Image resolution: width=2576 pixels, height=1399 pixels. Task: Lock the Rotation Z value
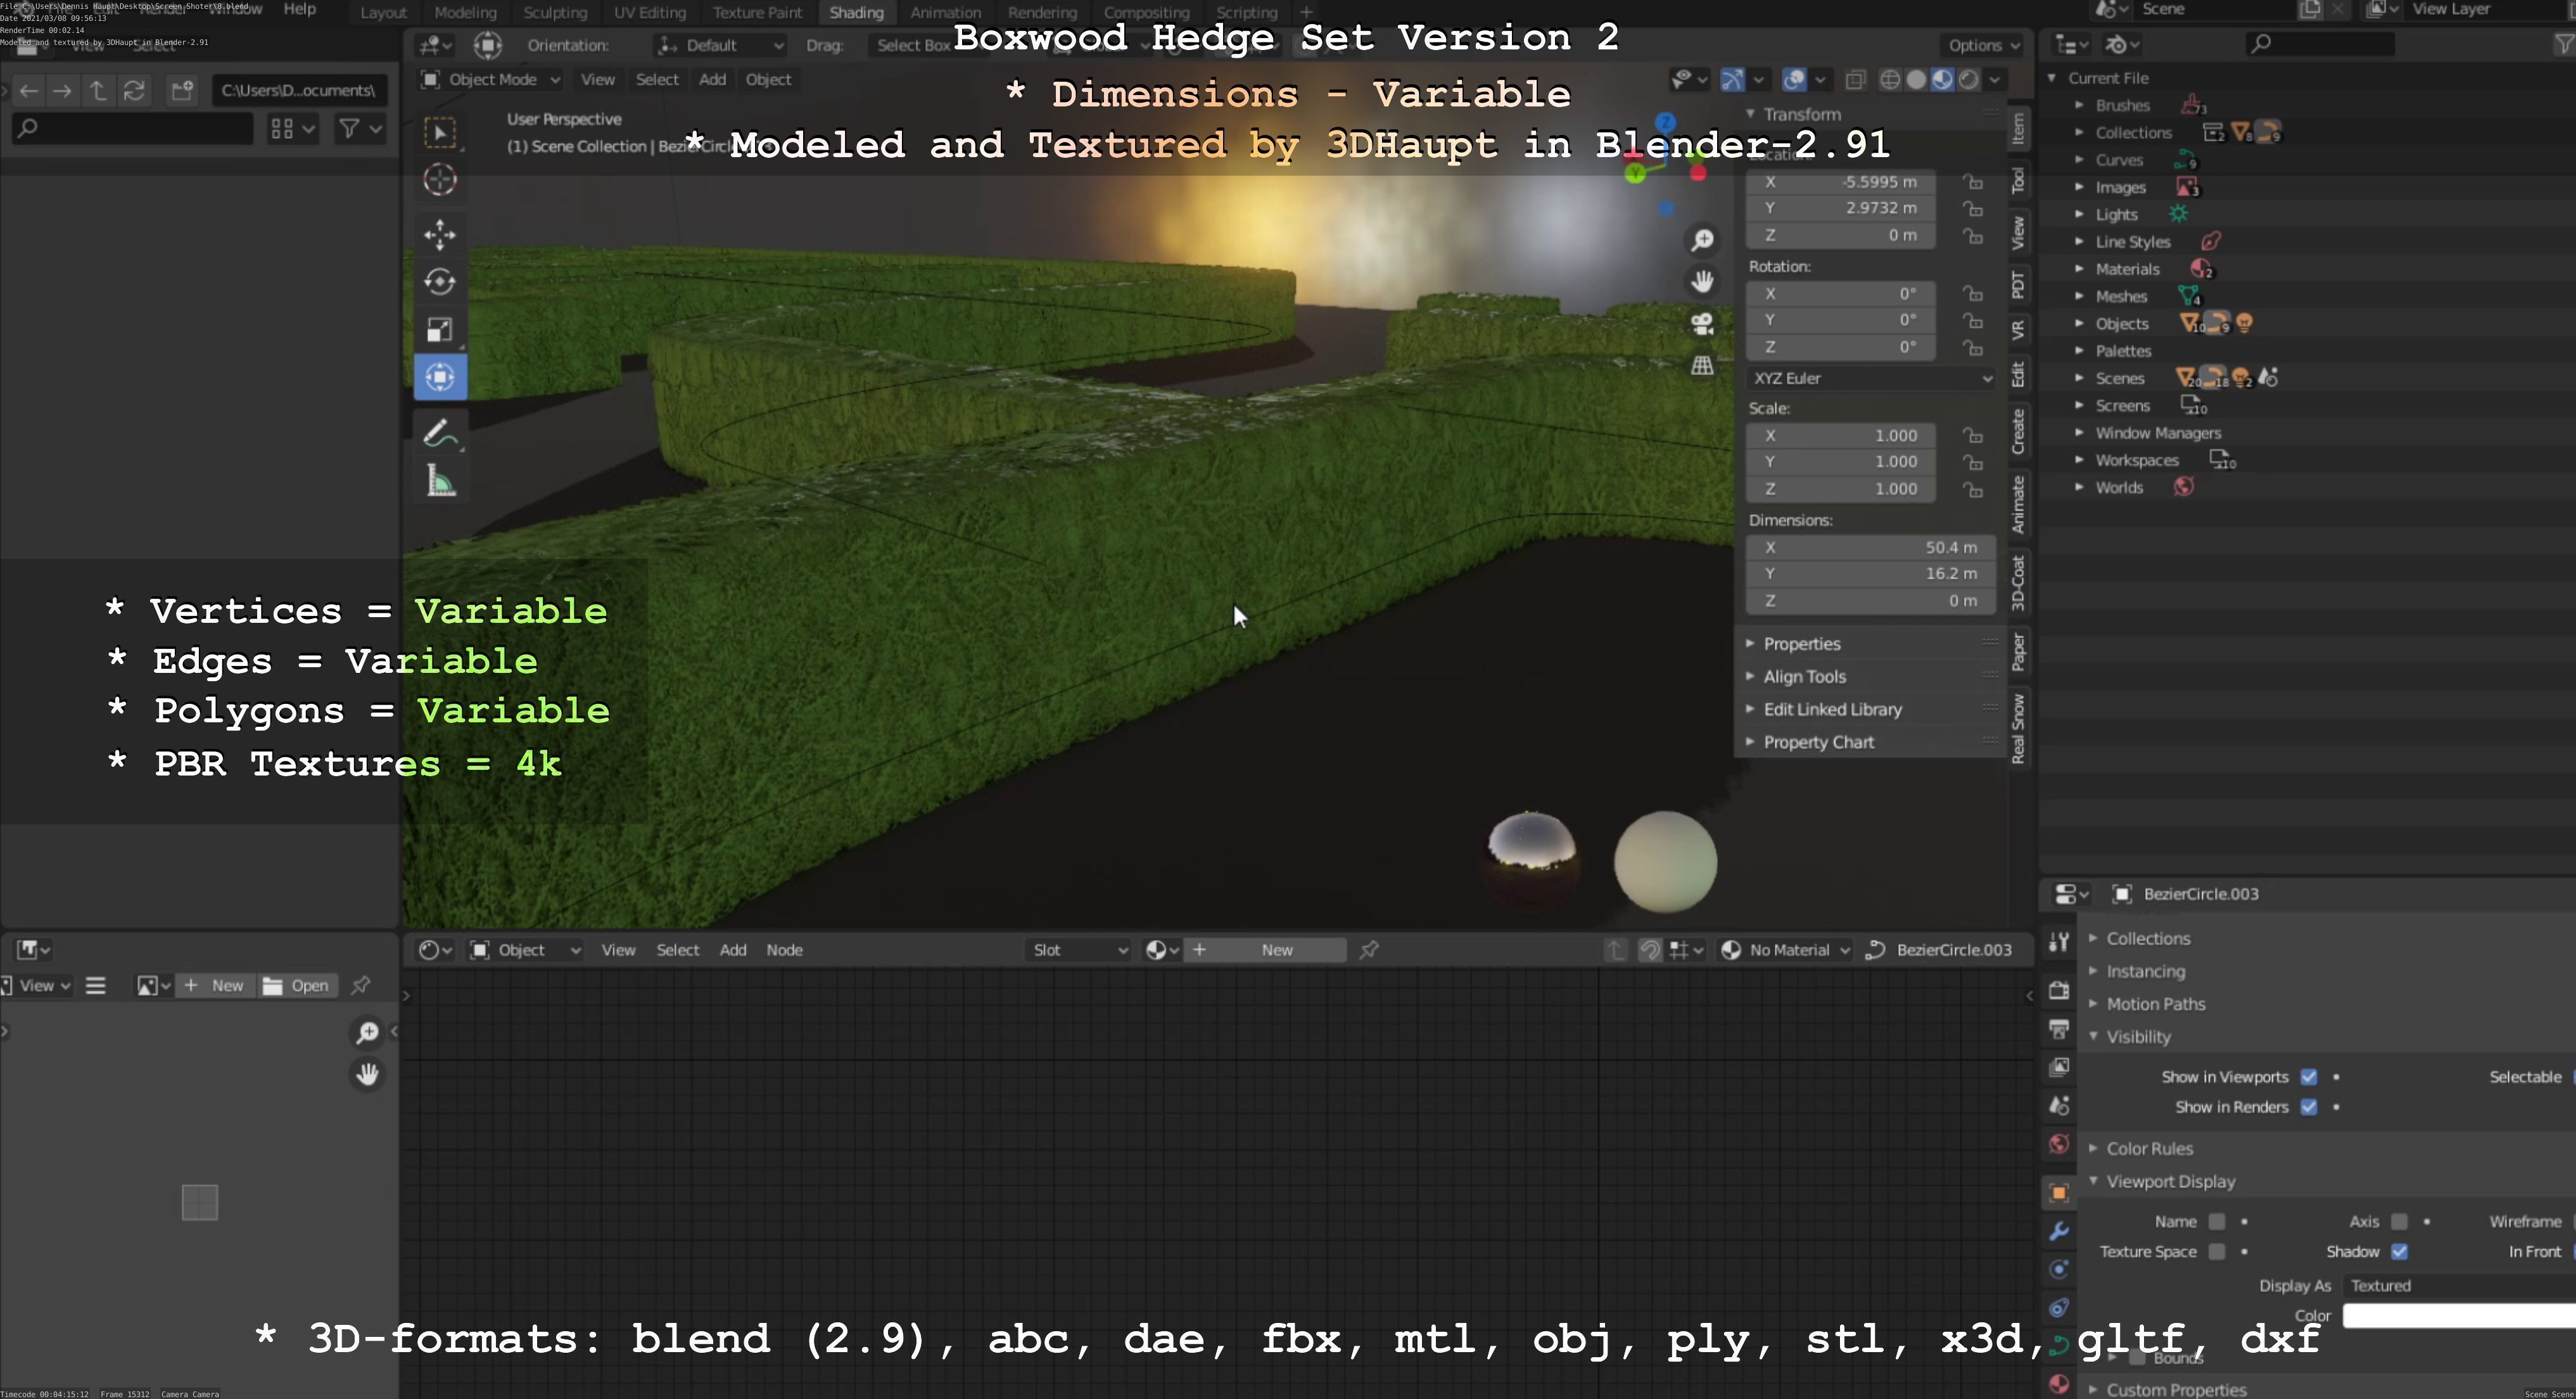1972,347
